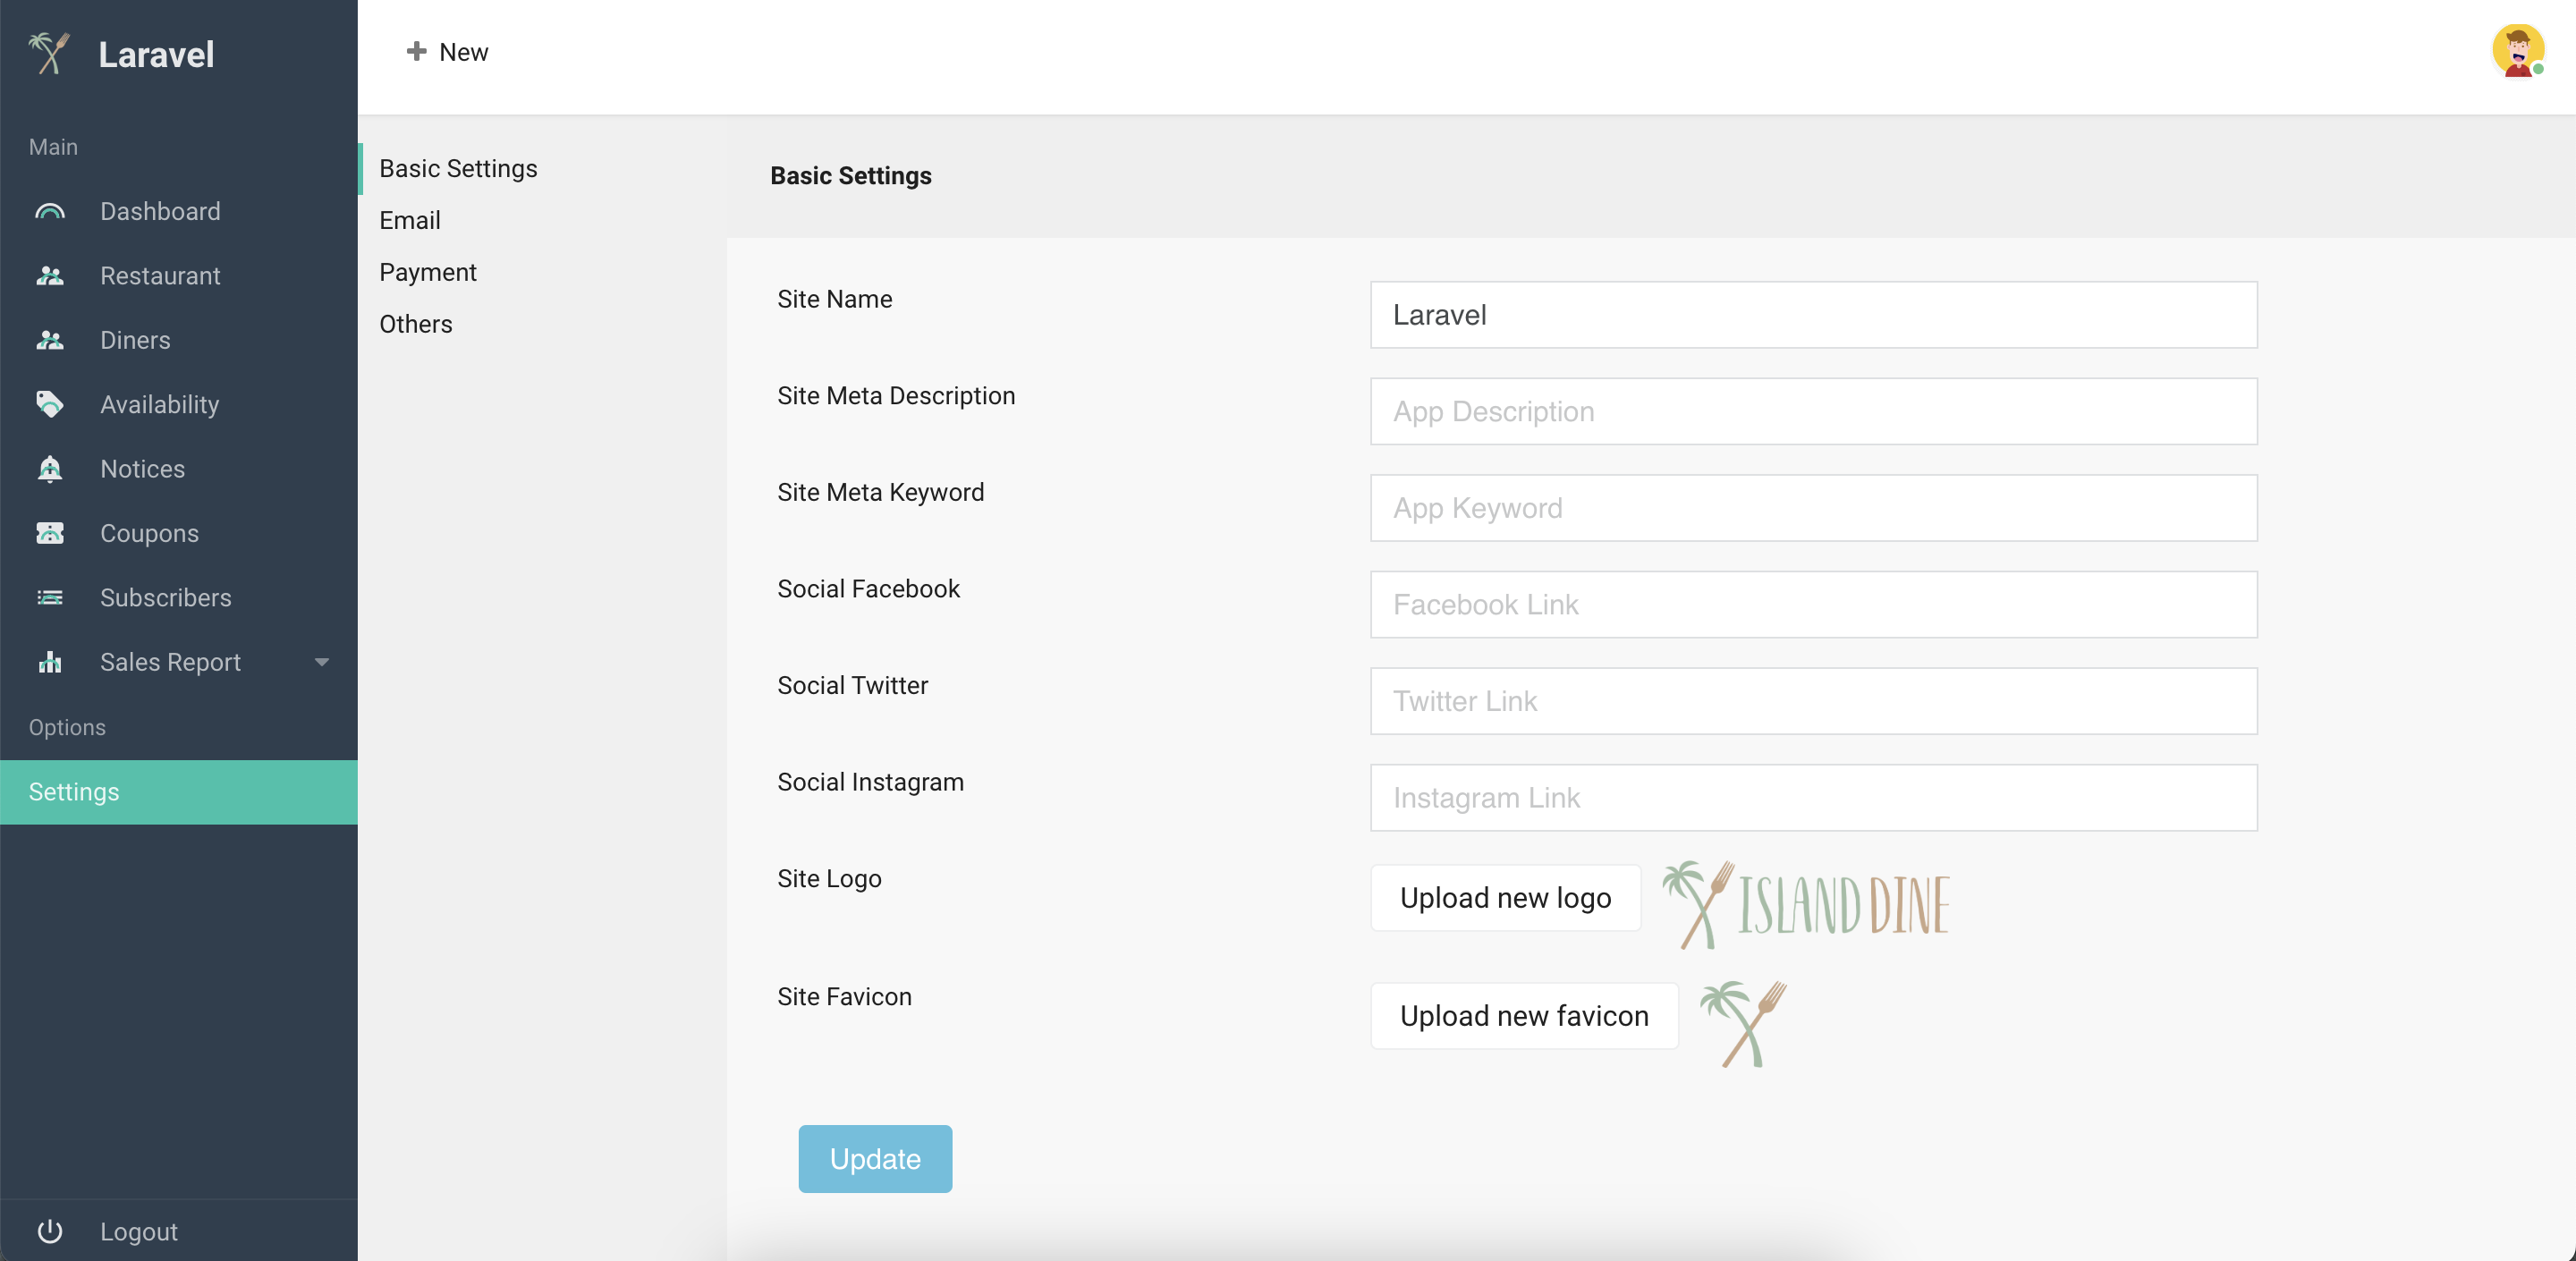2576x1261 pixels.
Task: Click the Facebook Link input field
Action: pos(1813,605)
